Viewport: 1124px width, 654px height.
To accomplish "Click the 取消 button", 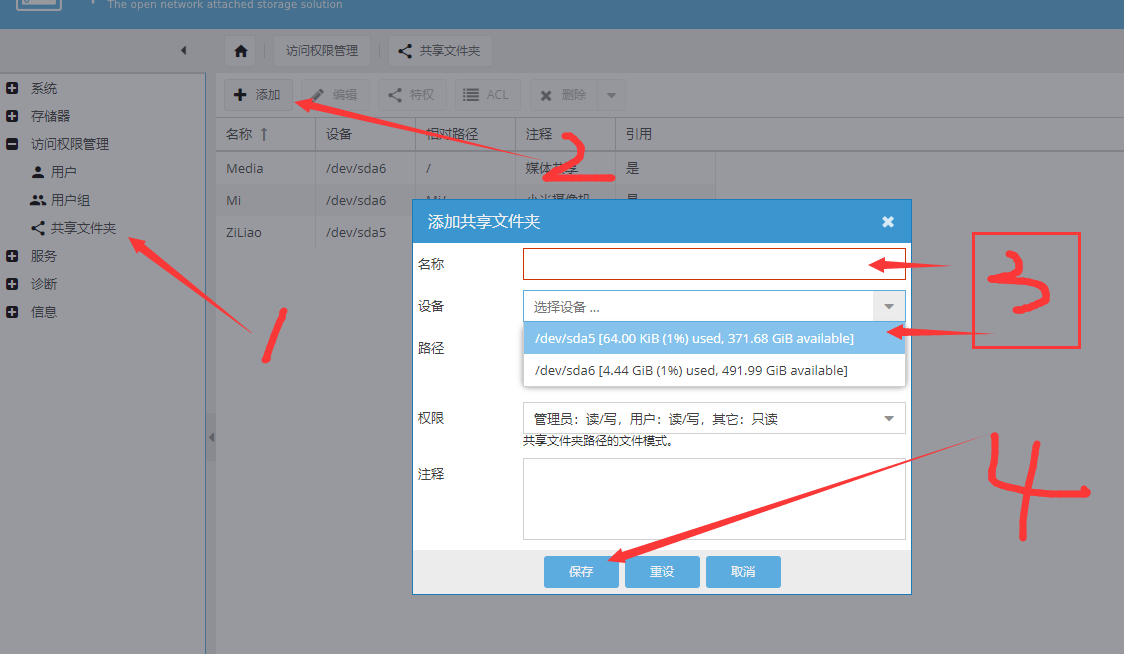I will pos(743,572).
